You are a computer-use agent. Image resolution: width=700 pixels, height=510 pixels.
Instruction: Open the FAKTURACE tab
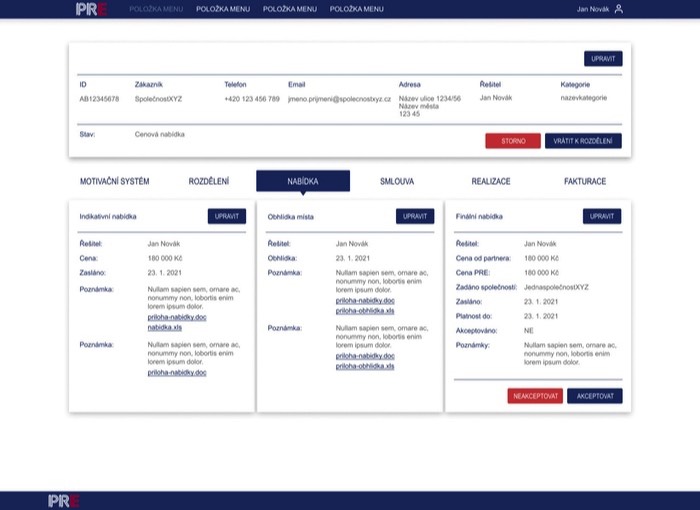(585, 181)
